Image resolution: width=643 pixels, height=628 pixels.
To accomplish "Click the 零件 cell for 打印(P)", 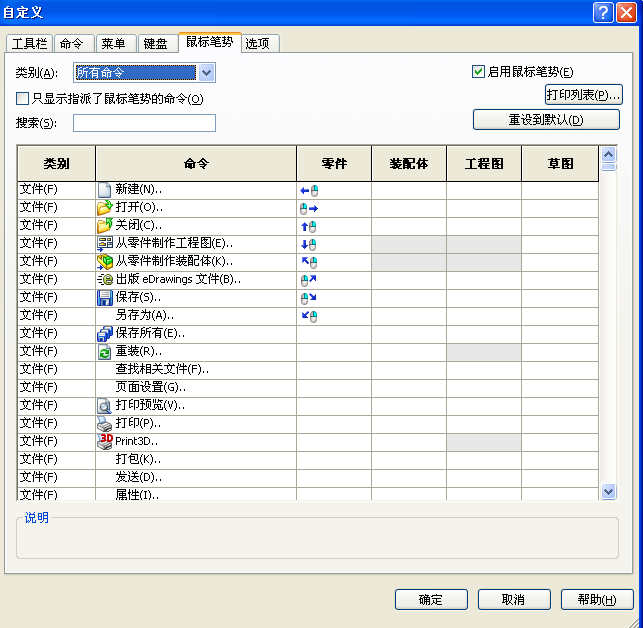I will click(x=334, y=424).
